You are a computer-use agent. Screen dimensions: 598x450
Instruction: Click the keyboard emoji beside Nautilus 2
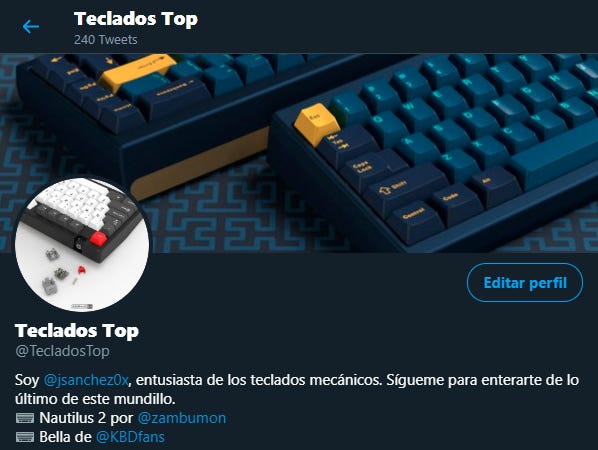pyautogui.click(x=25, y=418)
